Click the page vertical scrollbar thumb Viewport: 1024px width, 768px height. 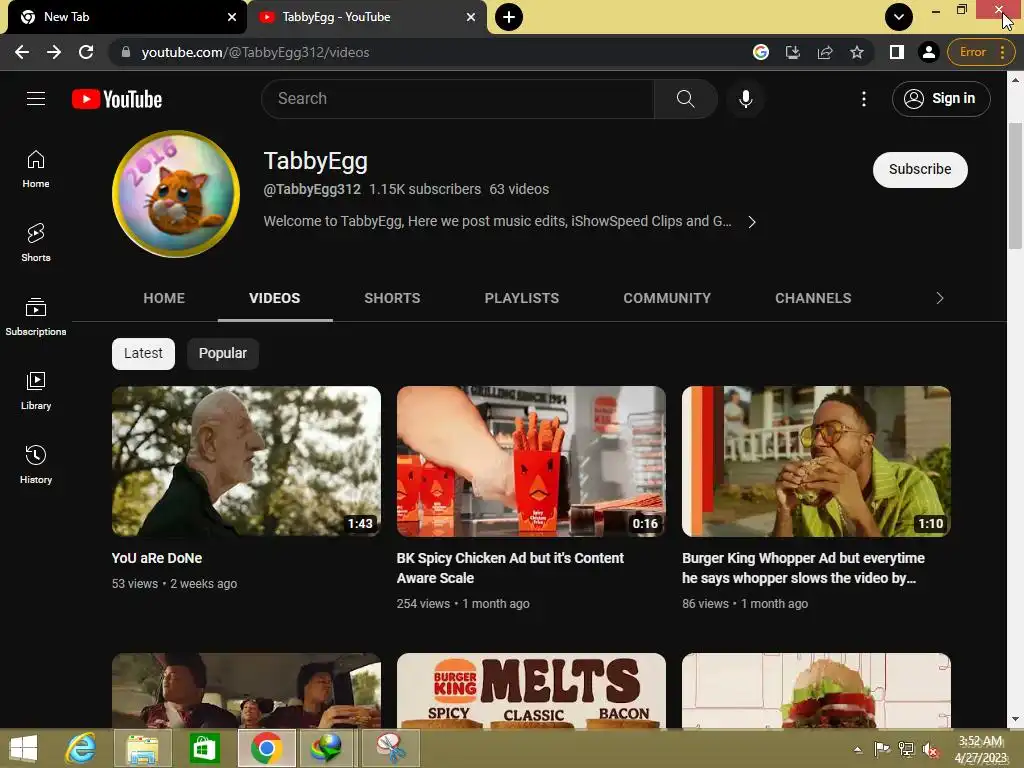pos(1014,185)
